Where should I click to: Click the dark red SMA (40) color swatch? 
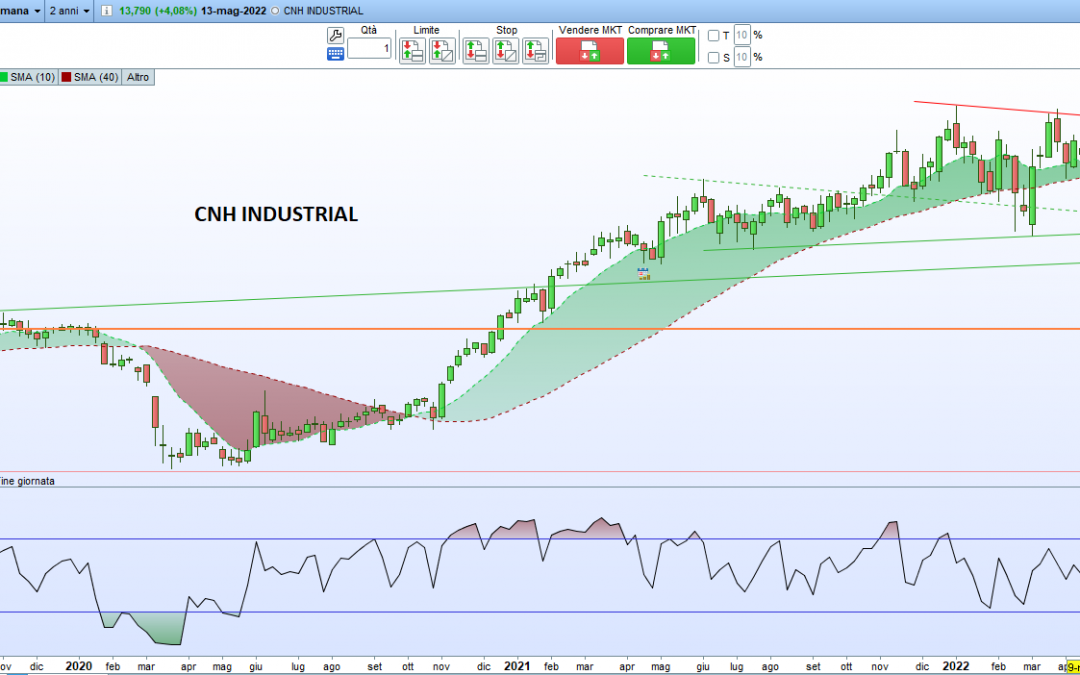tap(66, 77)
